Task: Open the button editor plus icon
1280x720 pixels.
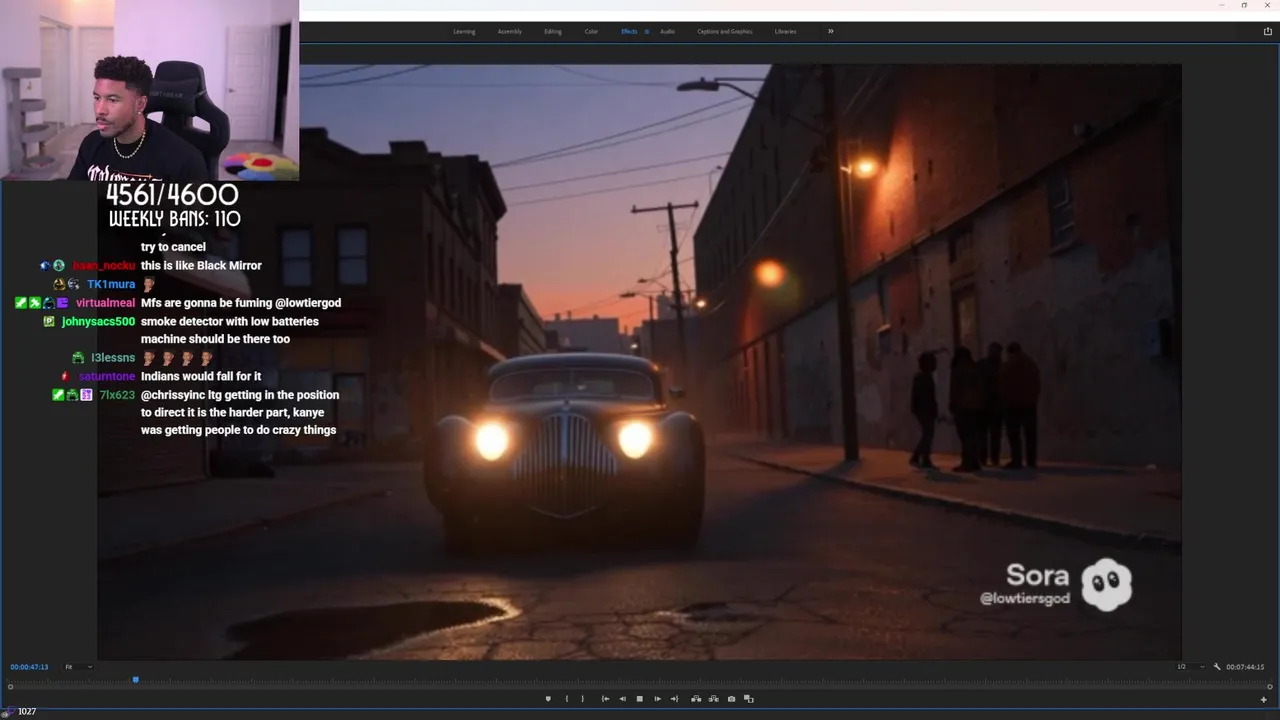Action: click(x=1263, y=699)
